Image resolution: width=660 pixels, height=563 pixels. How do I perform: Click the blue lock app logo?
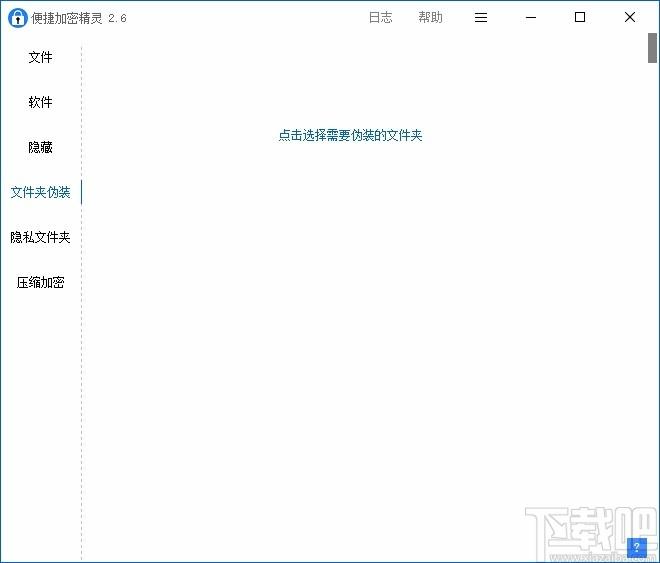tap(18, 18)
